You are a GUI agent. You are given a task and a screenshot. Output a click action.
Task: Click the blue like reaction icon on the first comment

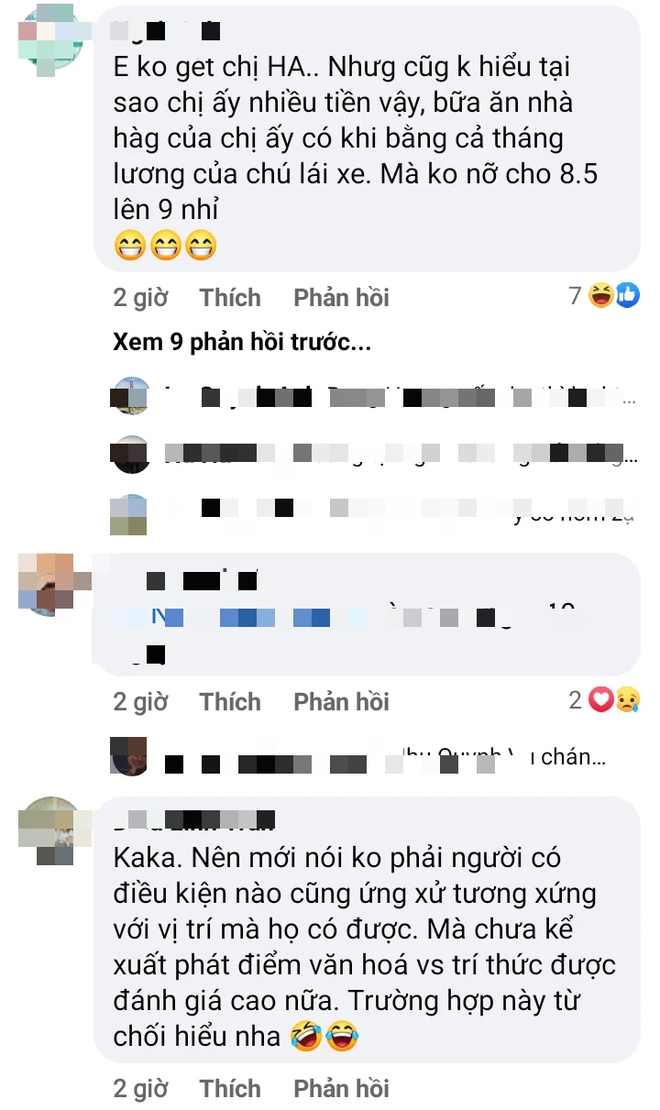click(x=627, y=295)
